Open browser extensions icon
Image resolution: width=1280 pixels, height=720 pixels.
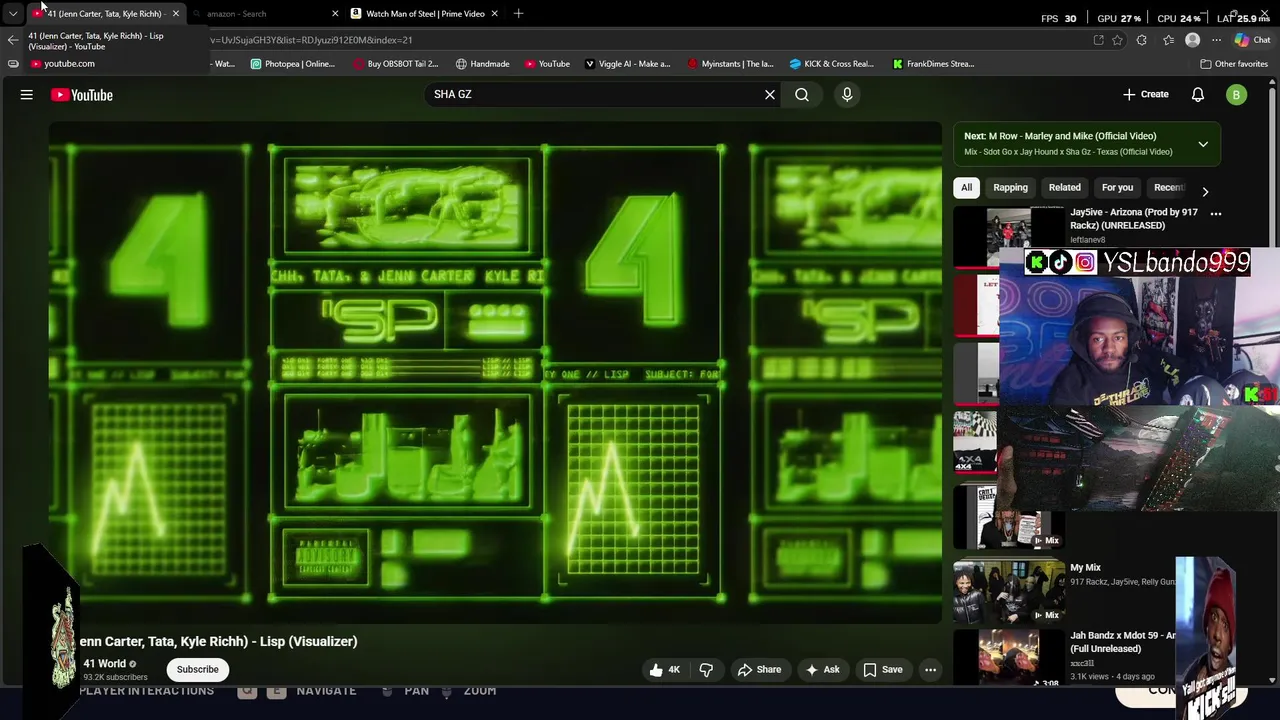coord(1142,40)
